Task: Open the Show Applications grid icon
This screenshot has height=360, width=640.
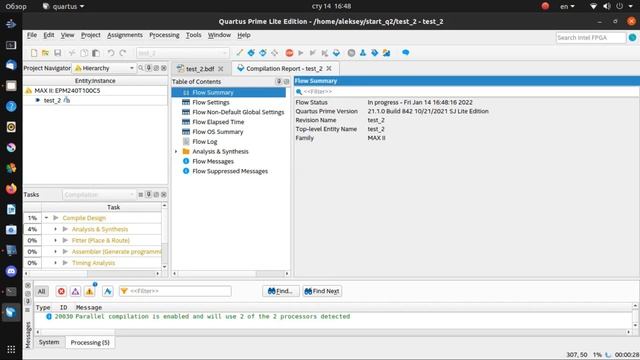Action: pyautogui.click(x=11, y=349)
